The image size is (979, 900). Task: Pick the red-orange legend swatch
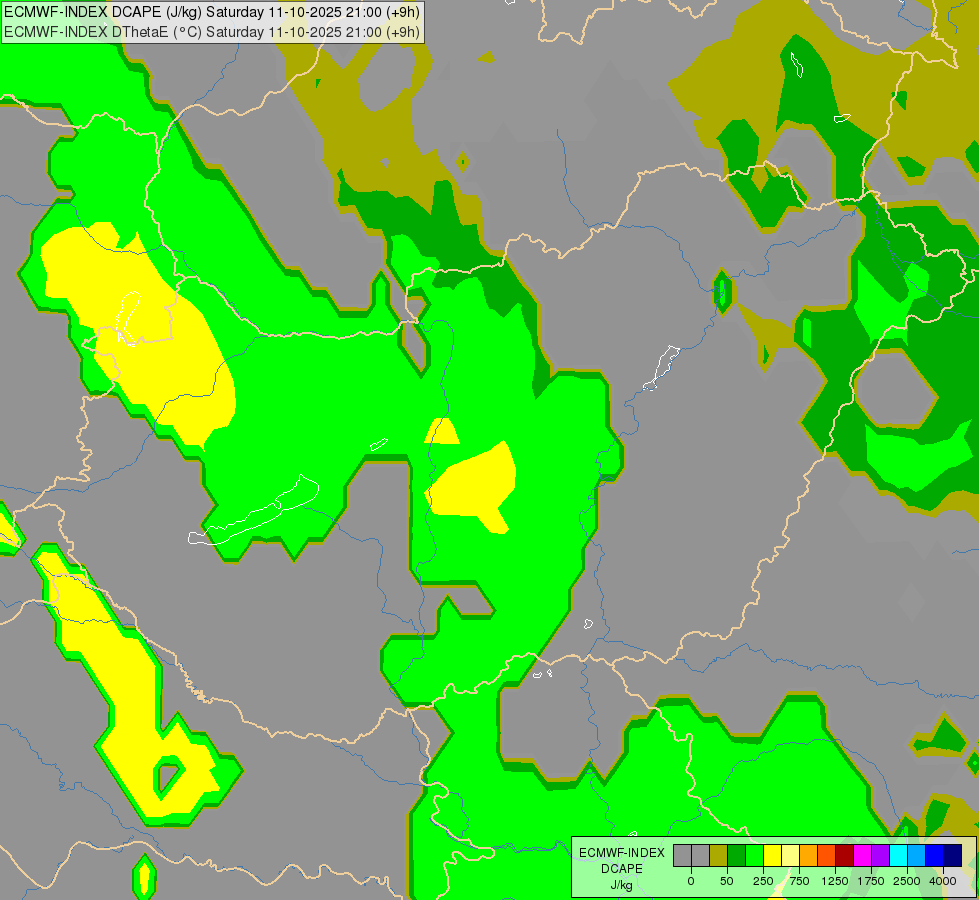click(x=827, y=855)
